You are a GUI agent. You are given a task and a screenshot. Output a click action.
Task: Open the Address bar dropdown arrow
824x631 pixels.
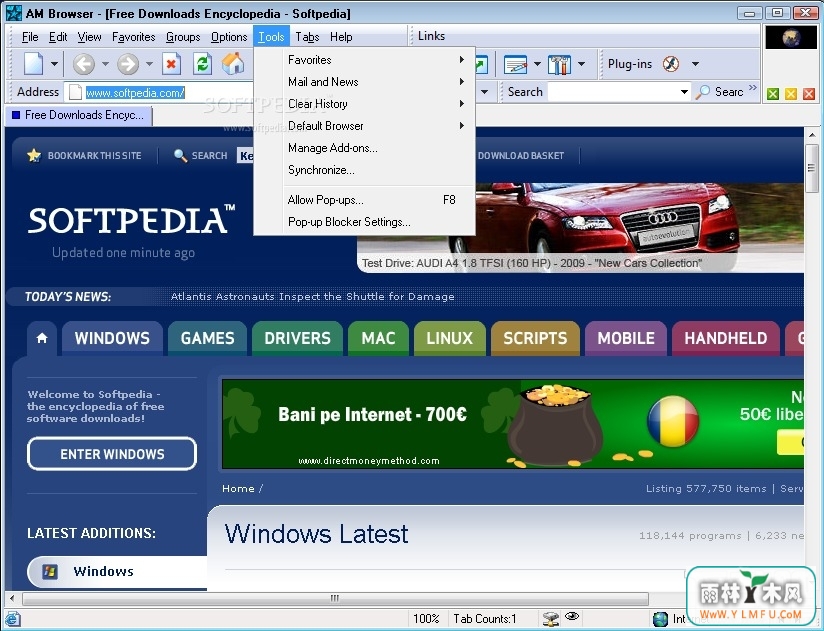(x=485, y=92)
